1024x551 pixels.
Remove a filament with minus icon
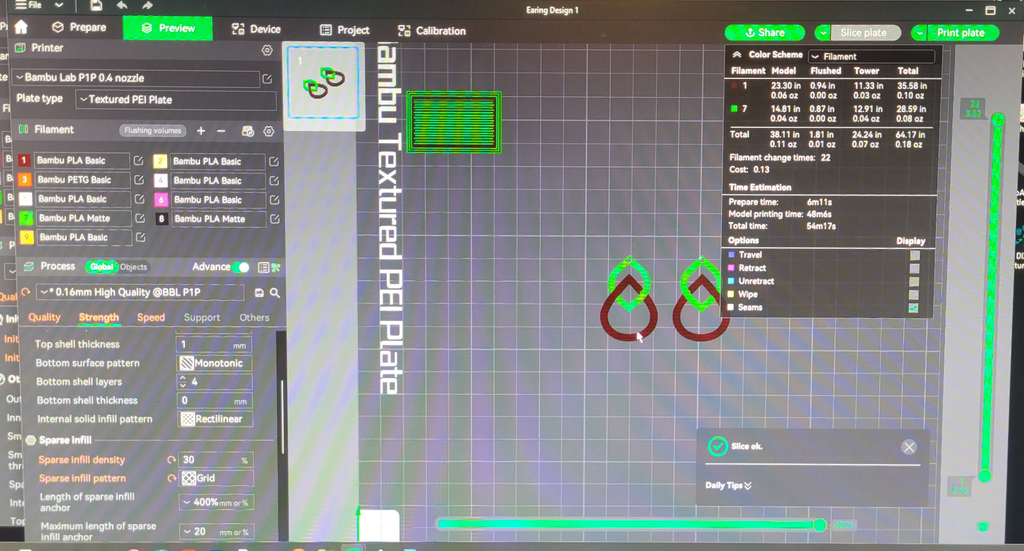tap(221, 131)
